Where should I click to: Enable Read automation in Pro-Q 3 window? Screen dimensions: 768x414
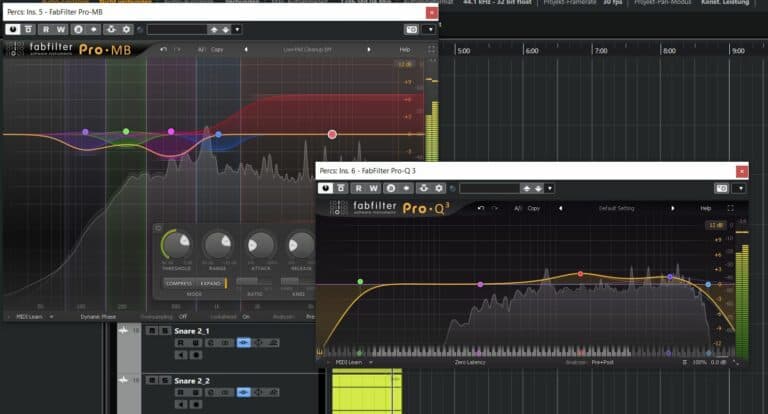point(359,188)
